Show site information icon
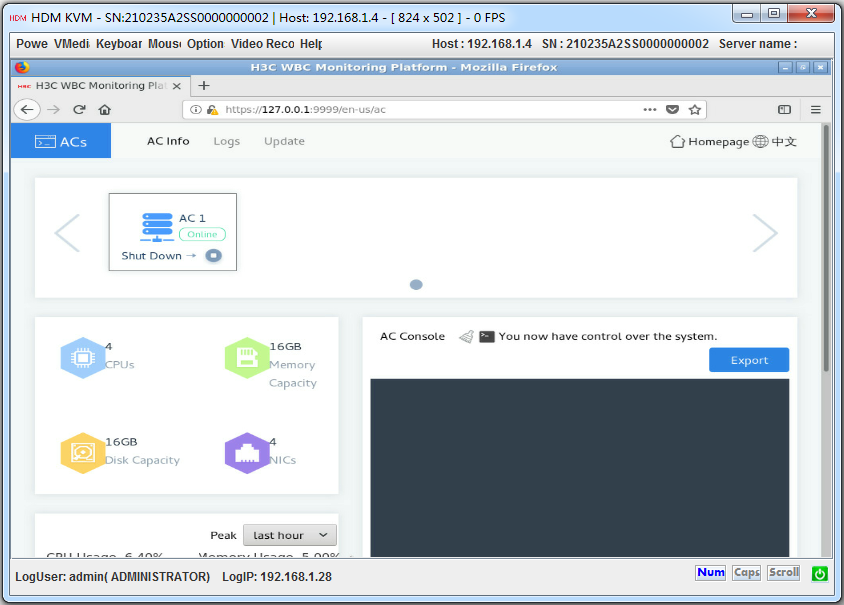This screenshot has height=605, width=844. pyautogui.click(x=196, y=110)
